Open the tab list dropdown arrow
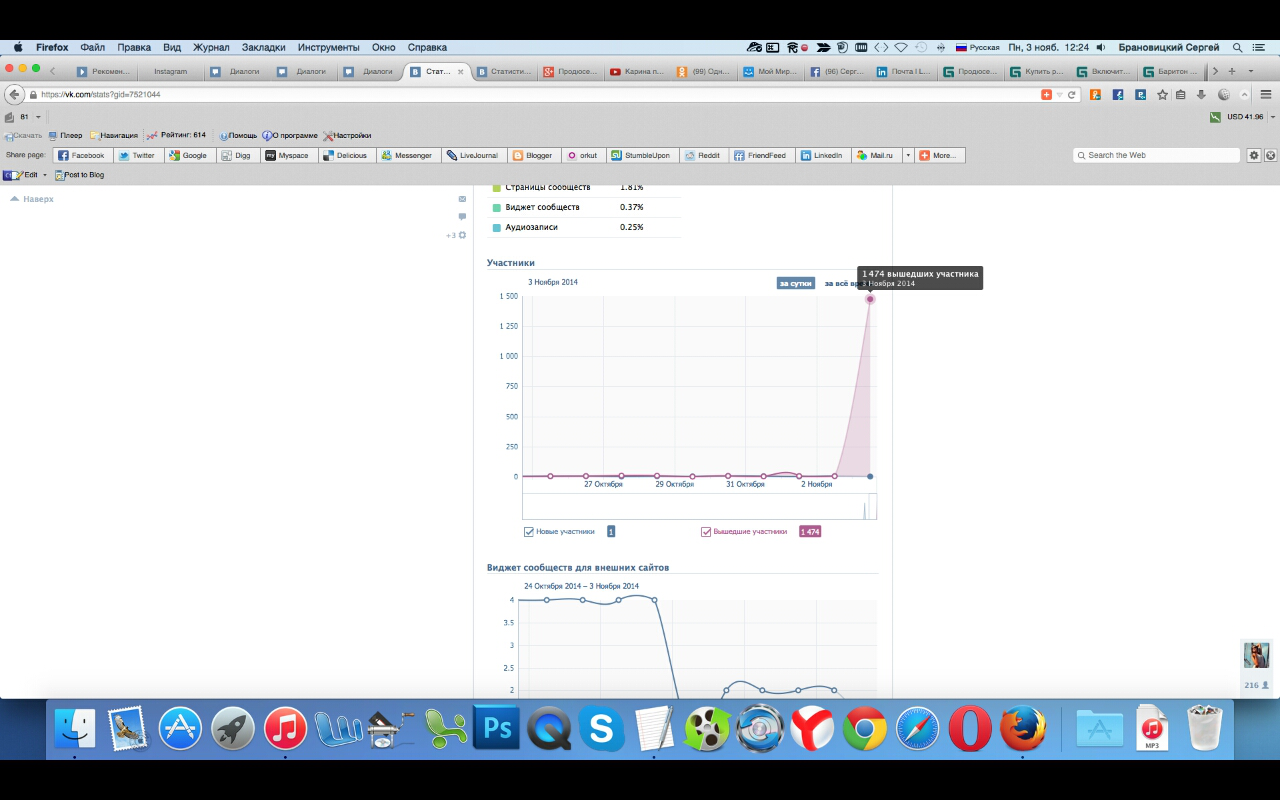 [1250, 71]
